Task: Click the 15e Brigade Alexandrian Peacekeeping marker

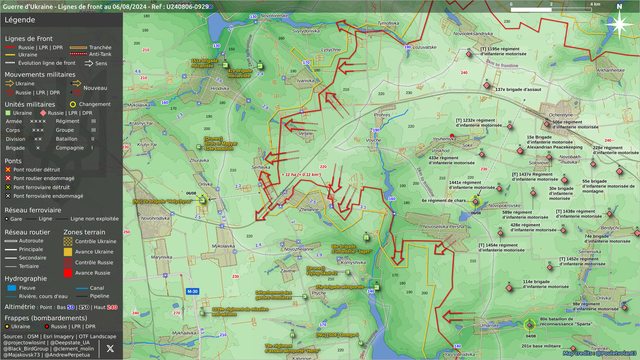Action: tap(520, 151)
